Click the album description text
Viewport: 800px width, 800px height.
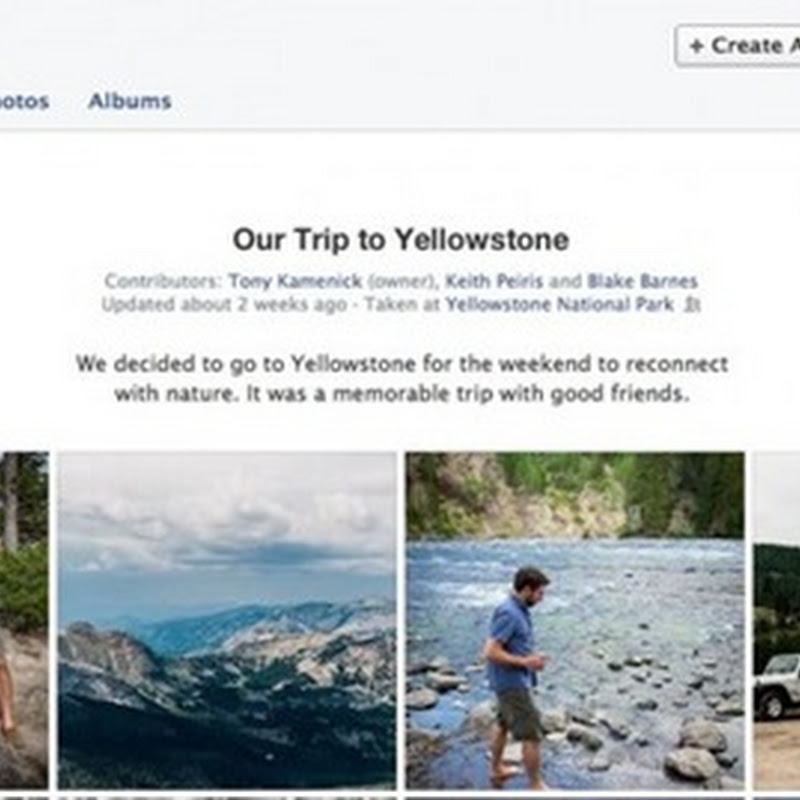tap(400, 378)
